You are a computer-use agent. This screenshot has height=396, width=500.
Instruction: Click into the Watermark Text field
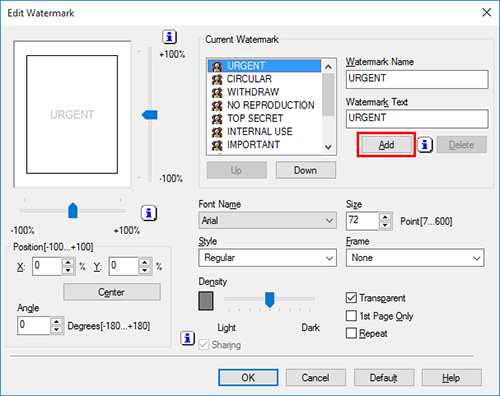tap(417, 119)
